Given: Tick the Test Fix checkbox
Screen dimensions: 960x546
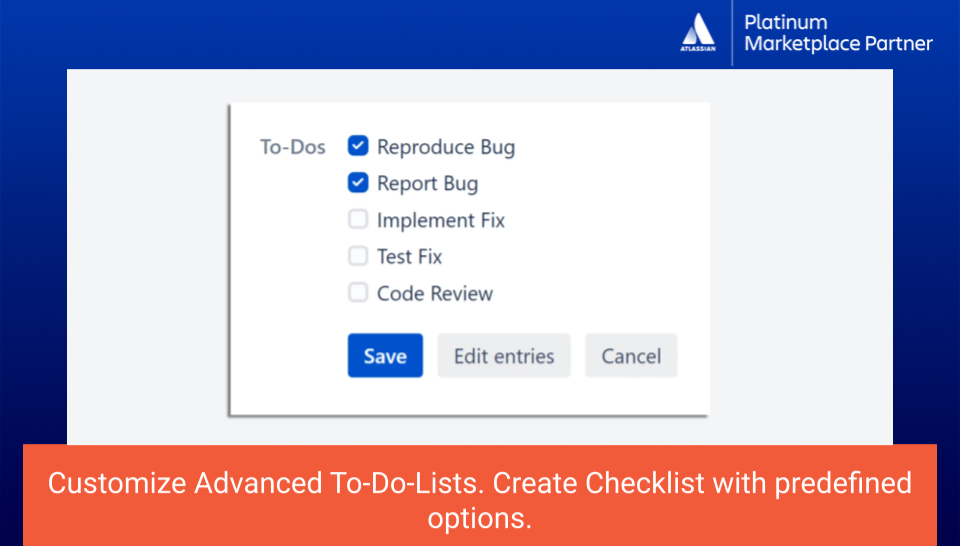Looking at the screenshot, I should (x=358, y=257).
